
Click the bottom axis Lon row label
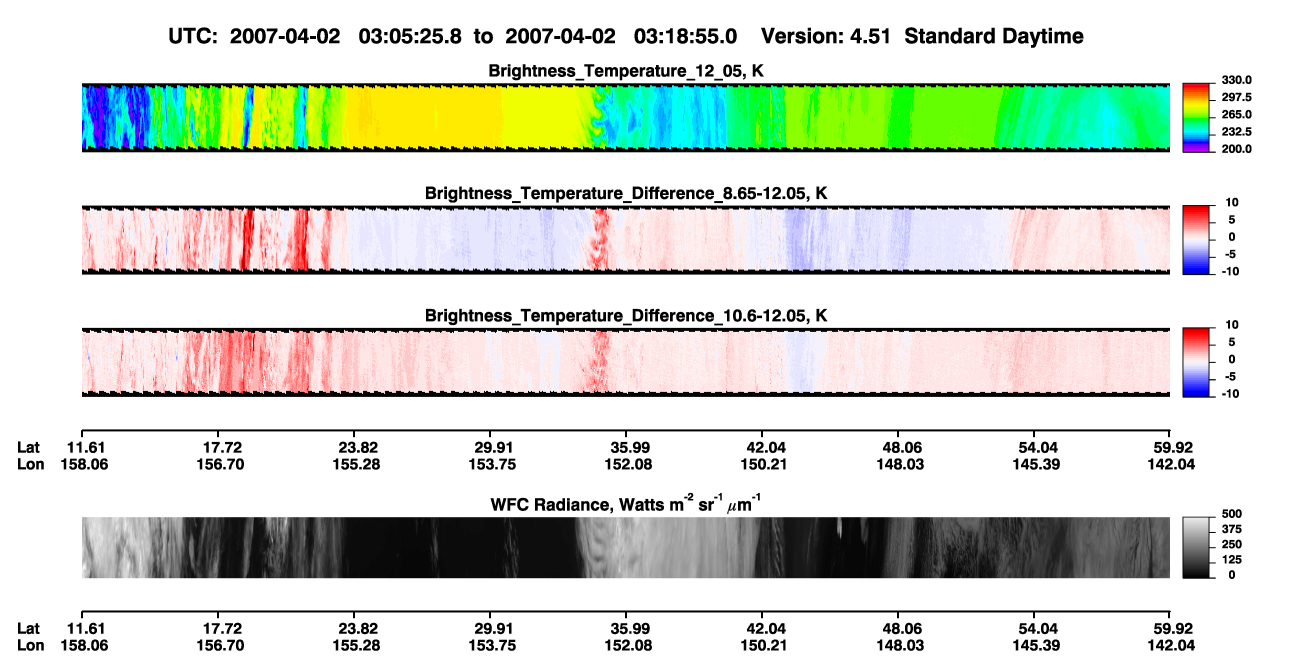(30, 646)
